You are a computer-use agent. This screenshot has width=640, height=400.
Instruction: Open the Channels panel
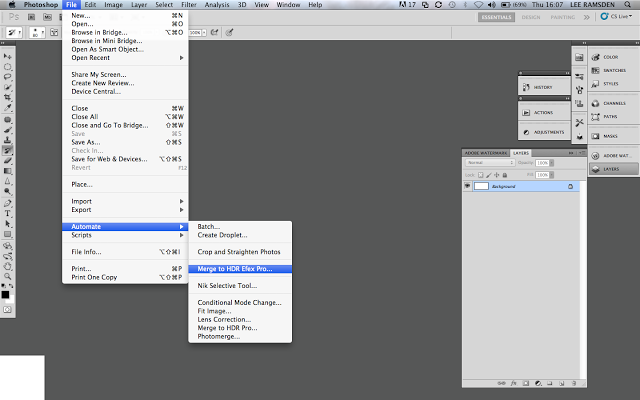pos(613,103)
